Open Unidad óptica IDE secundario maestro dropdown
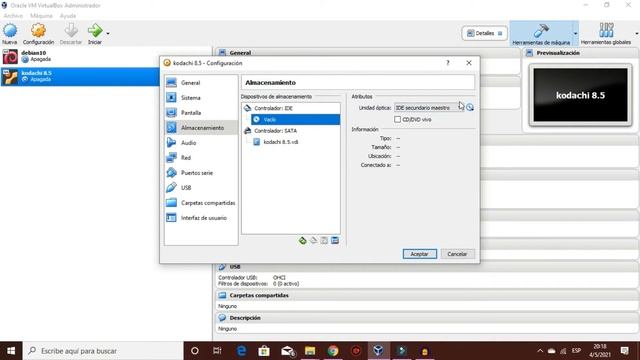The image size is (640, 360). point(429,108)
